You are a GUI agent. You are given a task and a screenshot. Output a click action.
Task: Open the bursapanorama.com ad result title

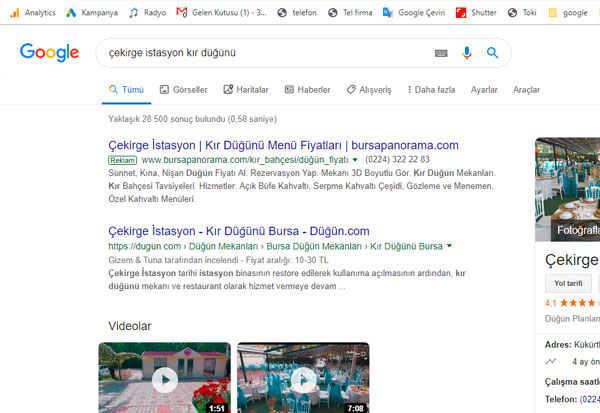point(283,145)
